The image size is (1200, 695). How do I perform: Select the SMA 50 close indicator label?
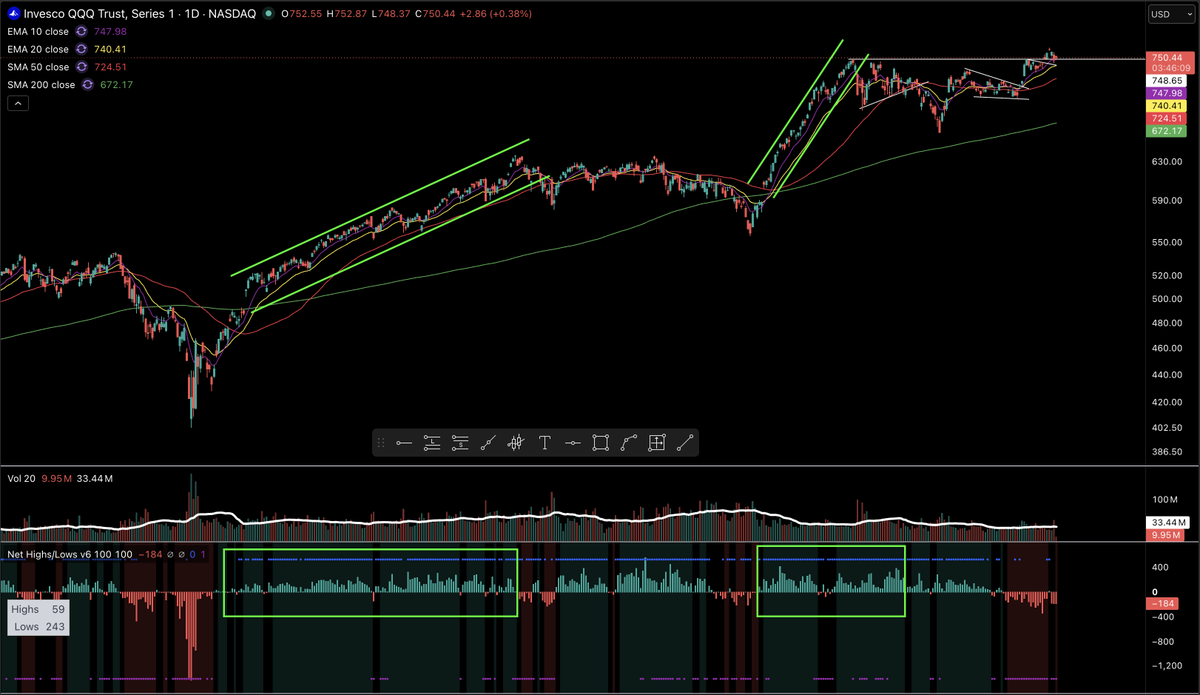point(38,67)
